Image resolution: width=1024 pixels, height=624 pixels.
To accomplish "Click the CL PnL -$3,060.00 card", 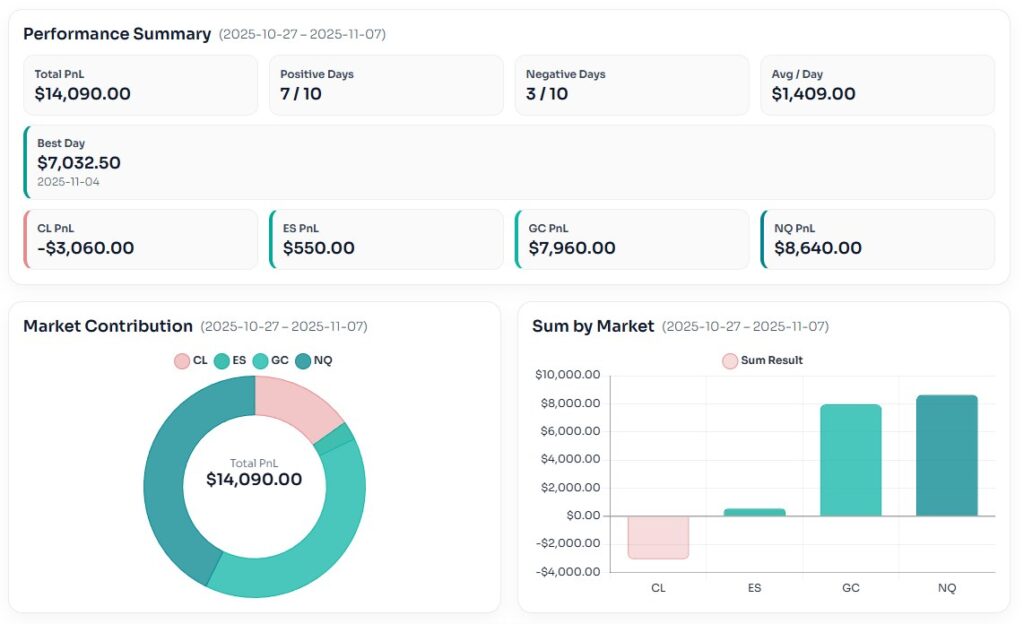I will pyautogui.click(x=140, y=239).
